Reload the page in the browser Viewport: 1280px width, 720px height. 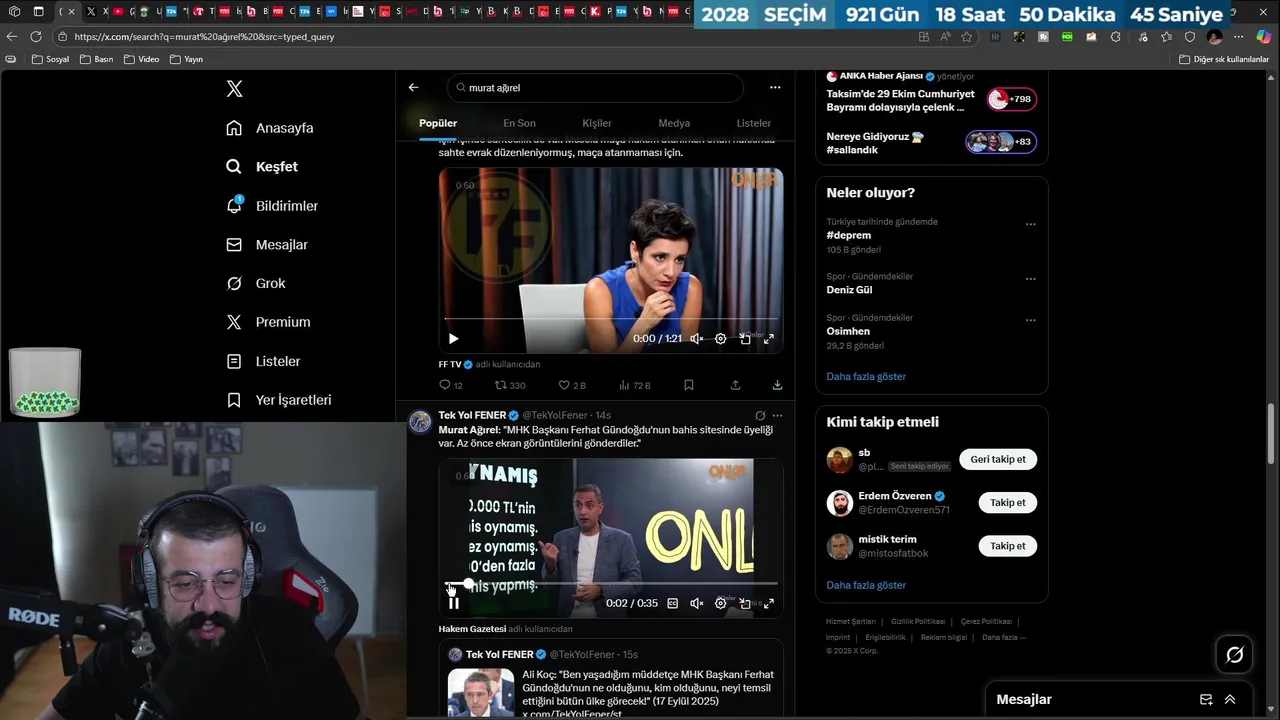pos(36,37)
